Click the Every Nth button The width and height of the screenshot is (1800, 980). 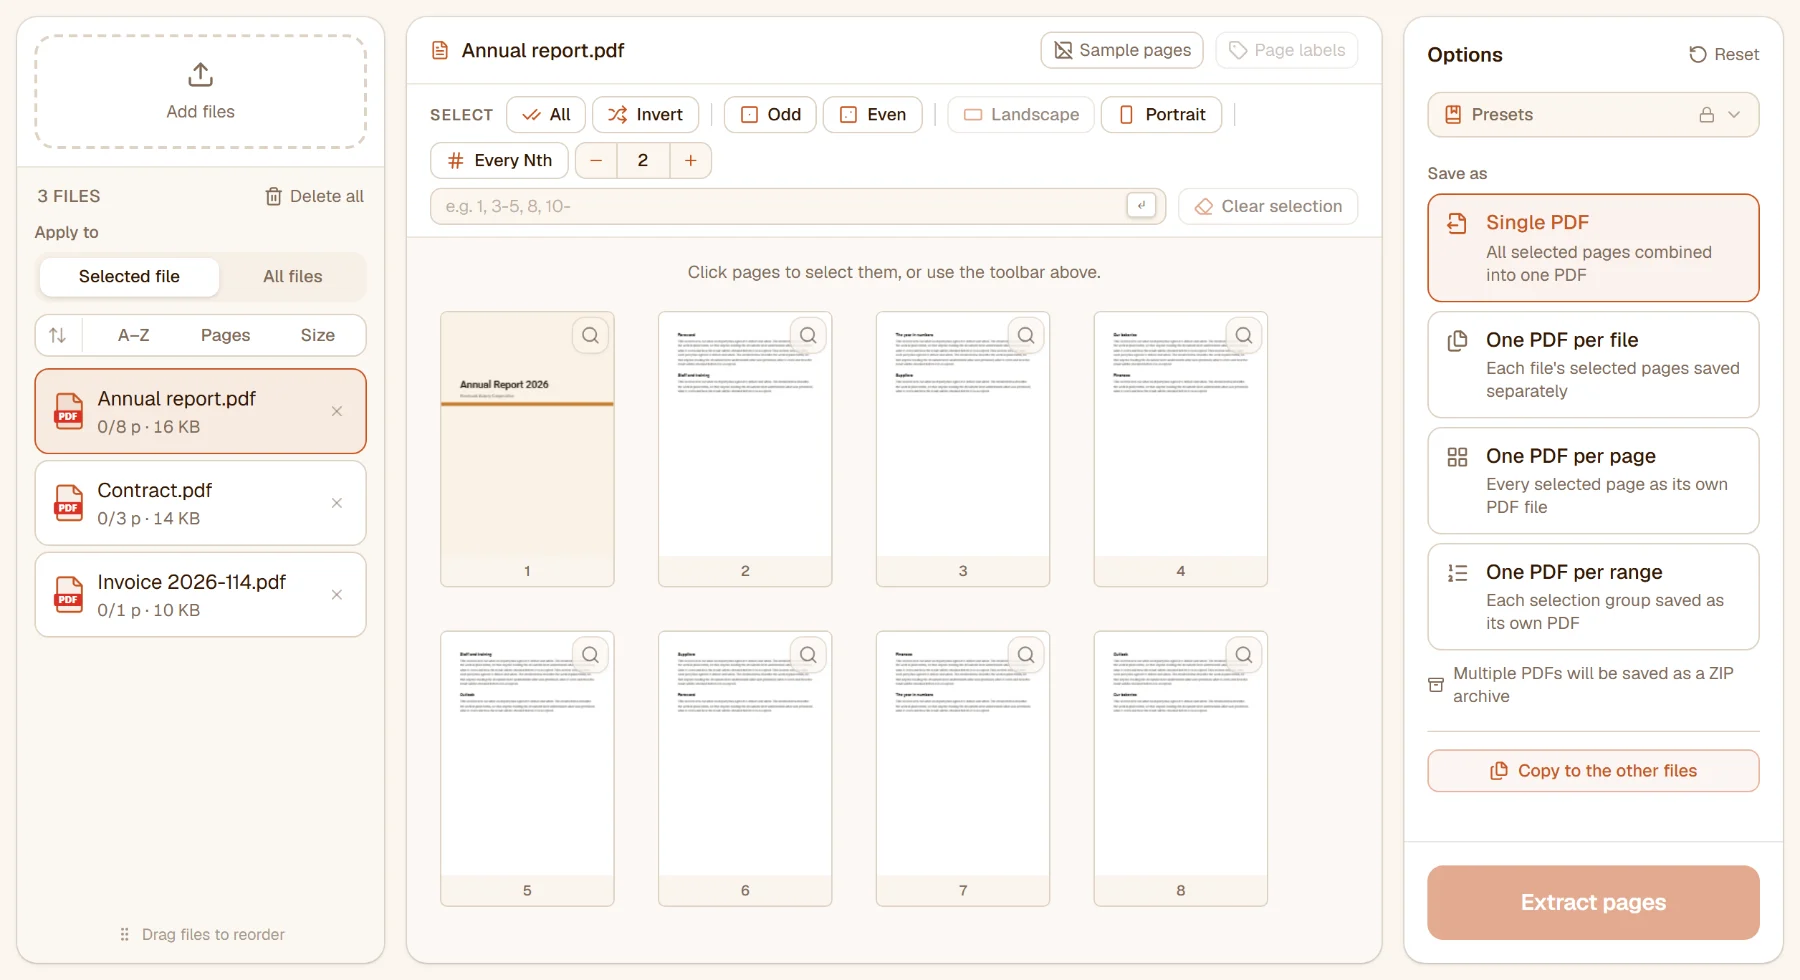tap(499, 161)
